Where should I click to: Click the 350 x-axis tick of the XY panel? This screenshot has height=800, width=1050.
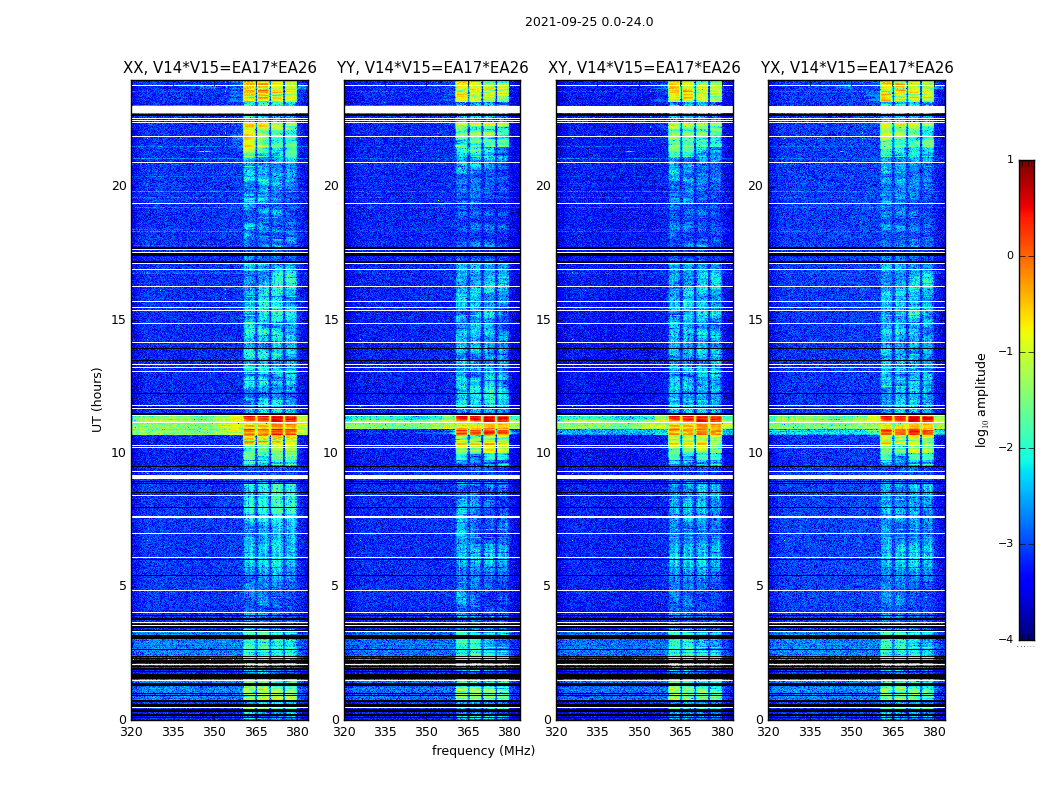coord(639,732)
